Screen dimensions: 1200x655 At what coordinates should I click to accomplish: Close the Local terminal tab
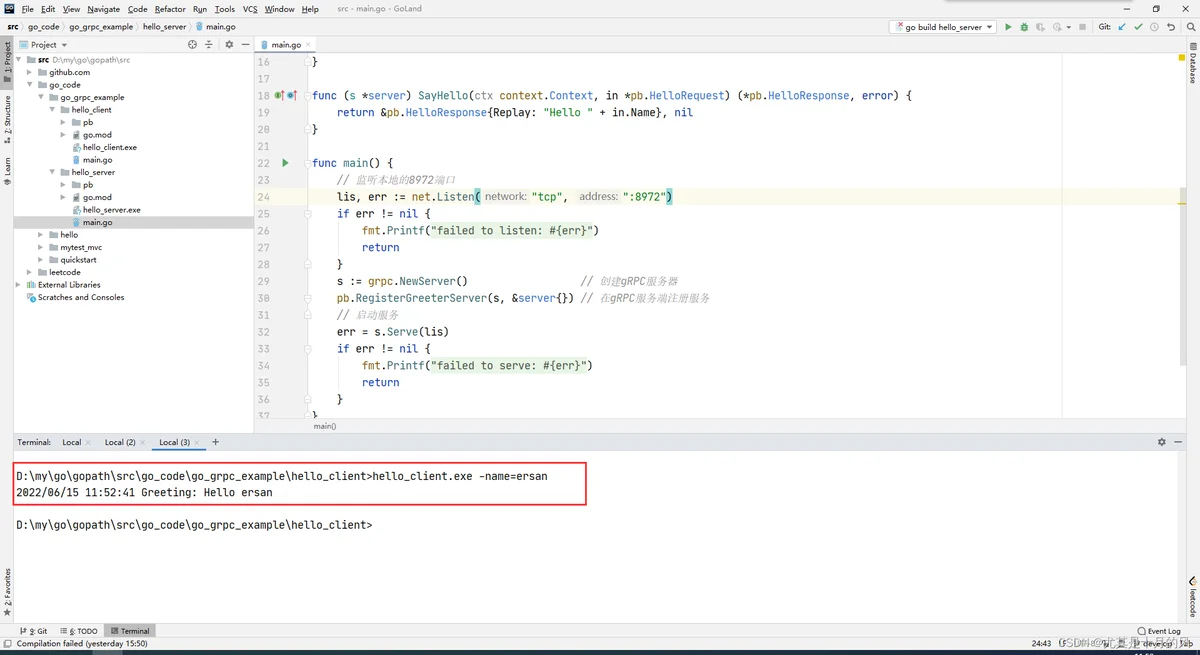coord(88,442)
